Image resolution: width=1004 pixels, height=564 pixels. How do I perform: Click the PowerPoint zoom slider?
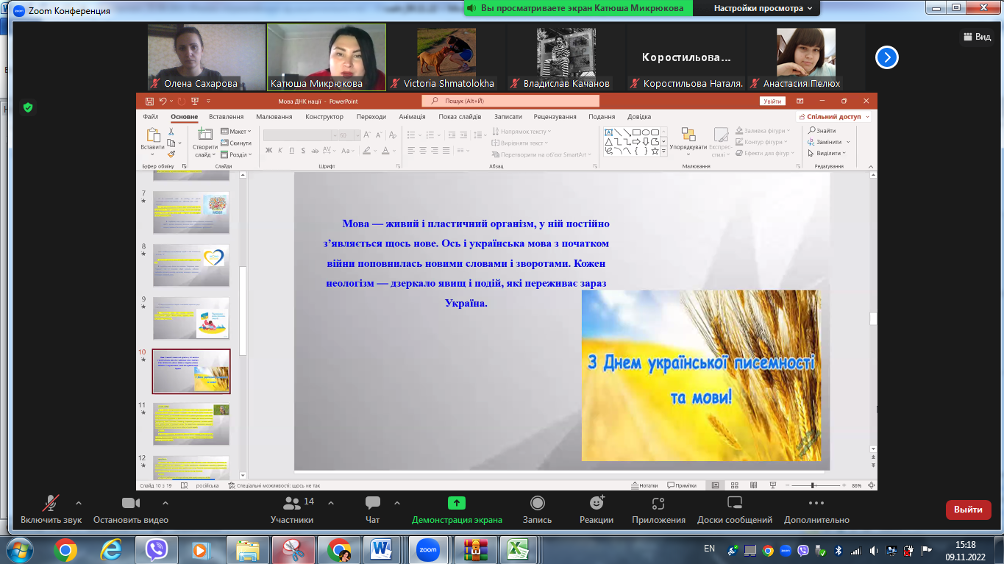[x=810, y=485]
